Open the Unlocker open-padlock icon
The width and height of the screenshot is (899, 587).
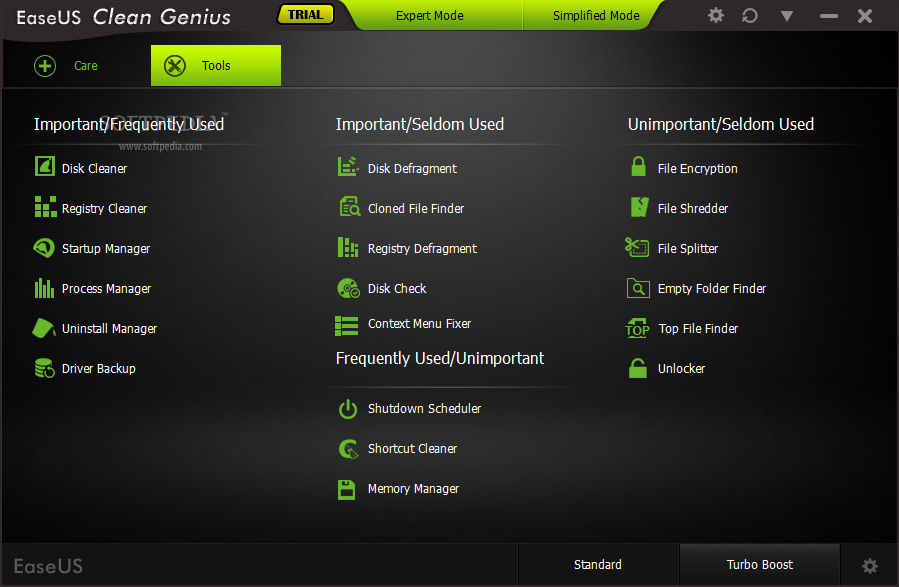pyautogui.click(x=638, y=368)
